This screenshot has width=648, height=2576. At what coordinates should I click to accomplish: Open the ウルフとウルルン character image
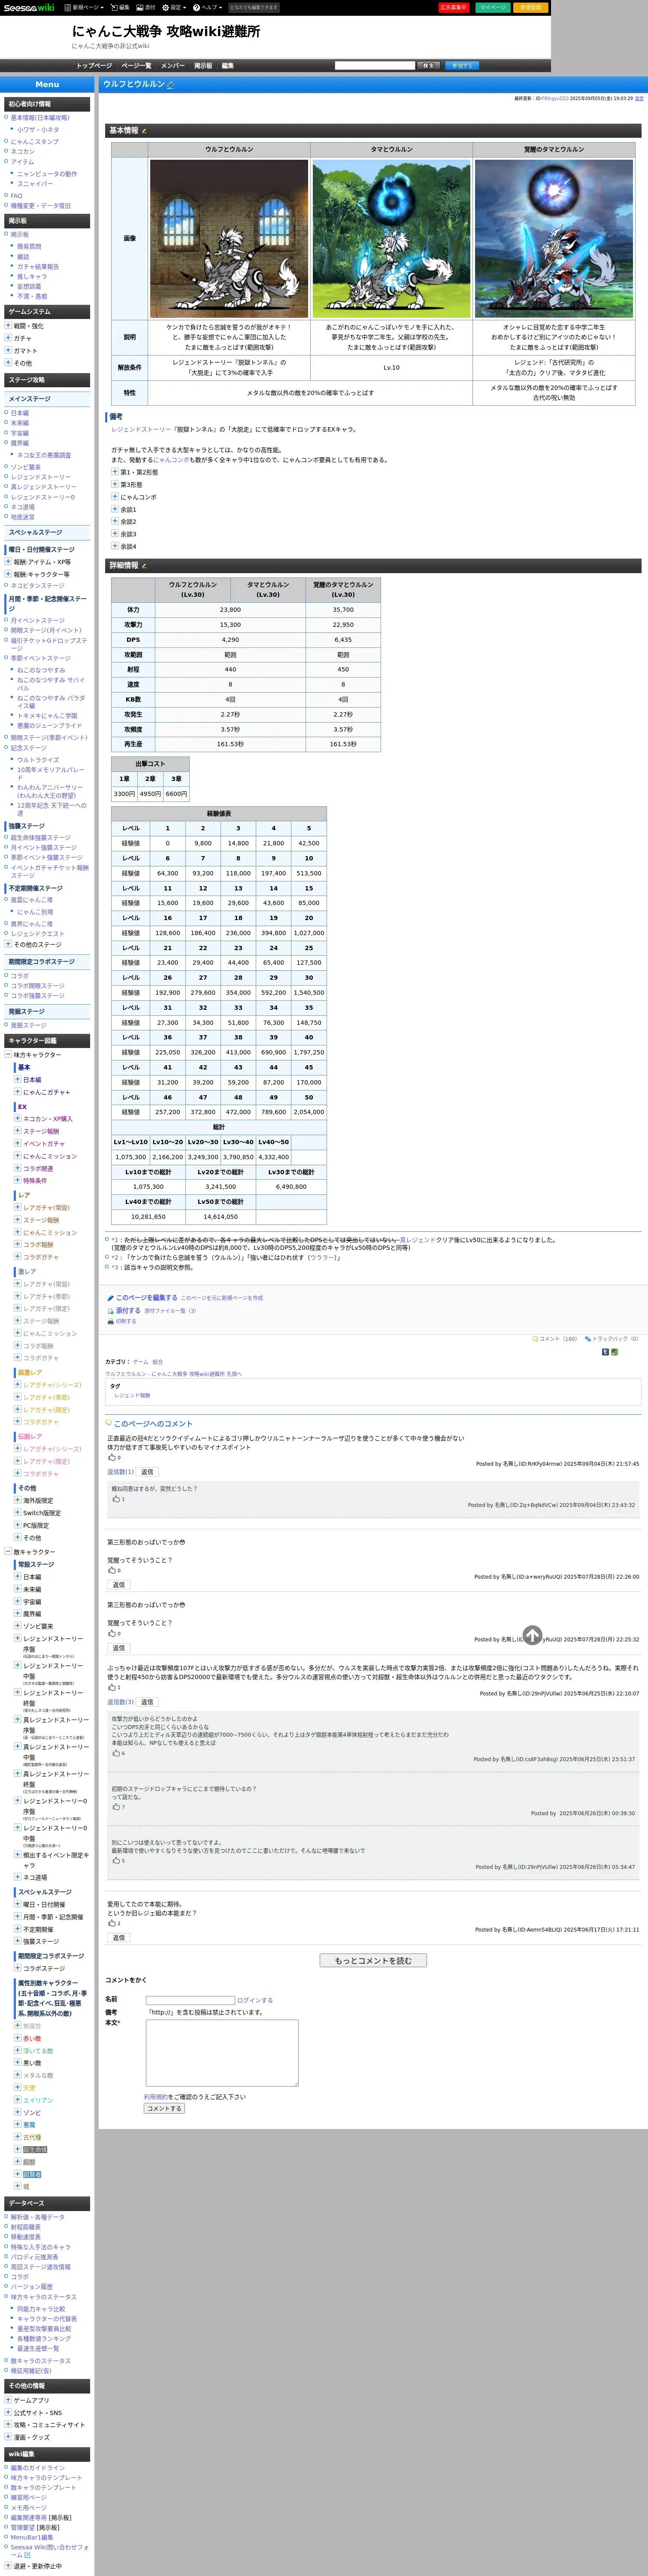[229, 239]
